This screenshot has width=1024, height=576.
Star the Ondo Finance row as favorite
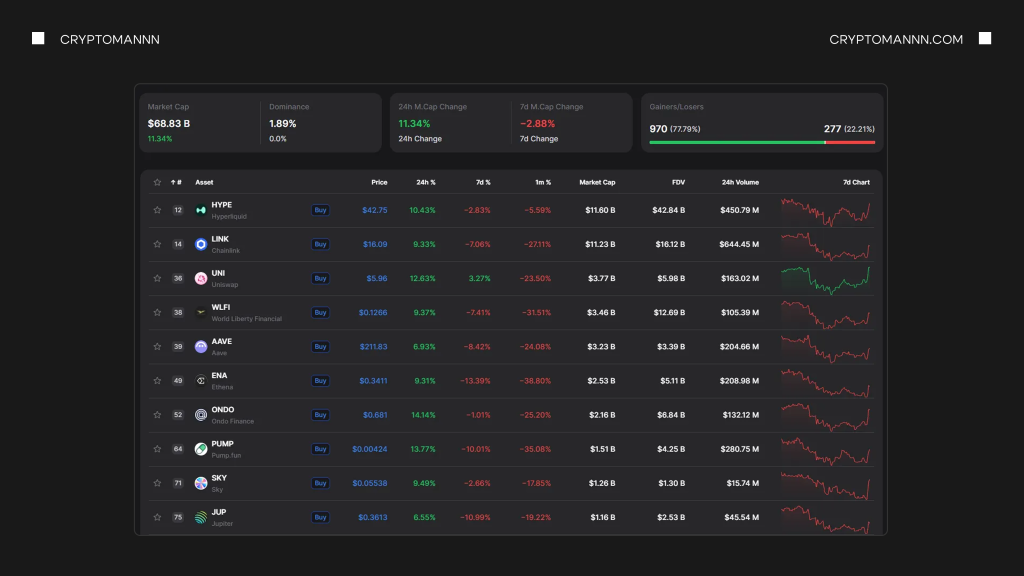pyautogui.click(x=157, y=415)
